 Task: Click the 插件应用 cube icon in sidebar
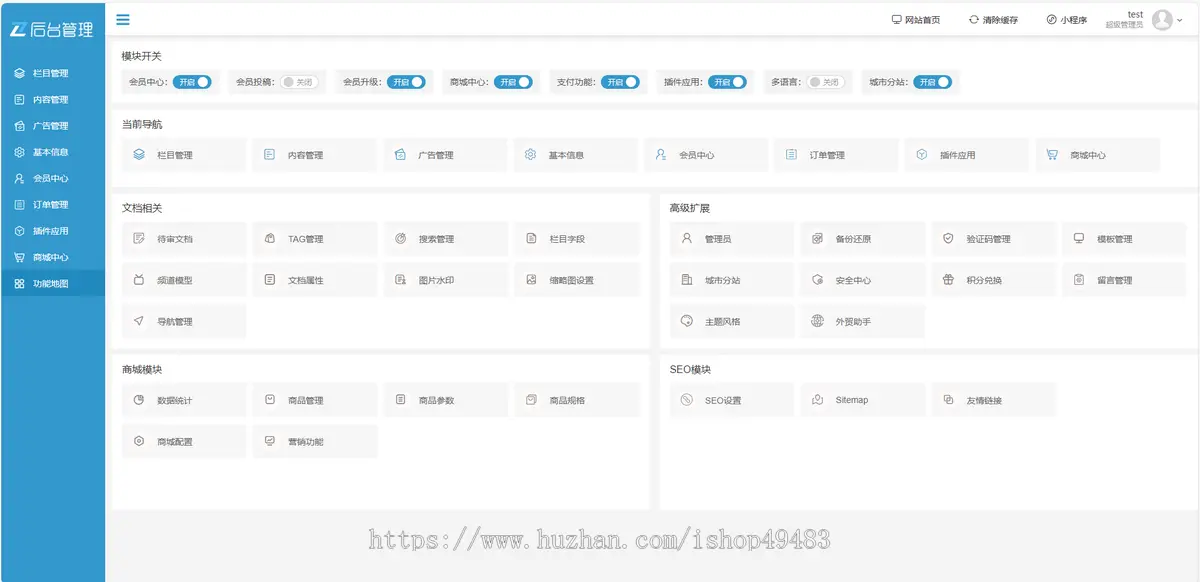click(x=19, y=231)
